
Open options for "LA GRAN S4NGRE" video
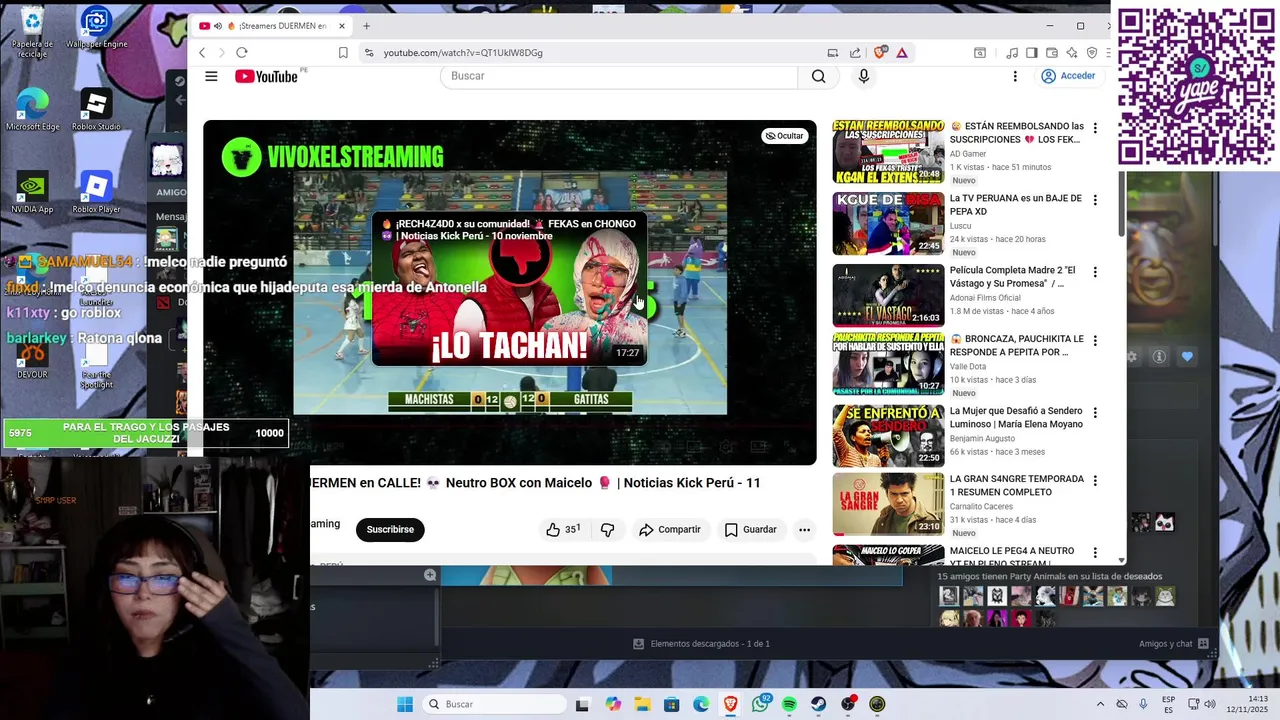pyautogui.click(x=1095, y=480)
